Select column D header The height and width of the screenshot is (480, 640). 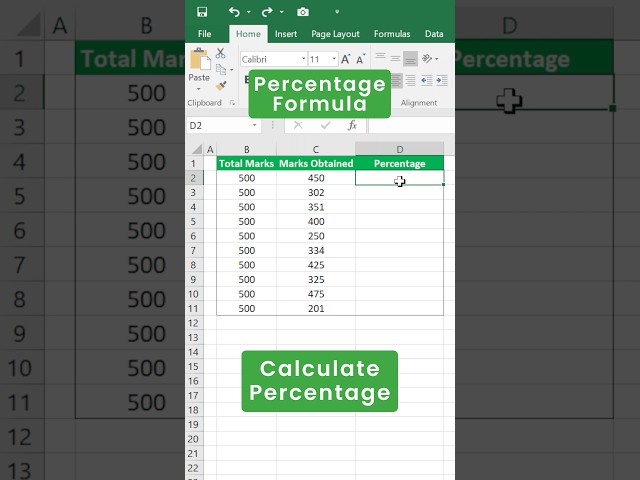[400, 149]
